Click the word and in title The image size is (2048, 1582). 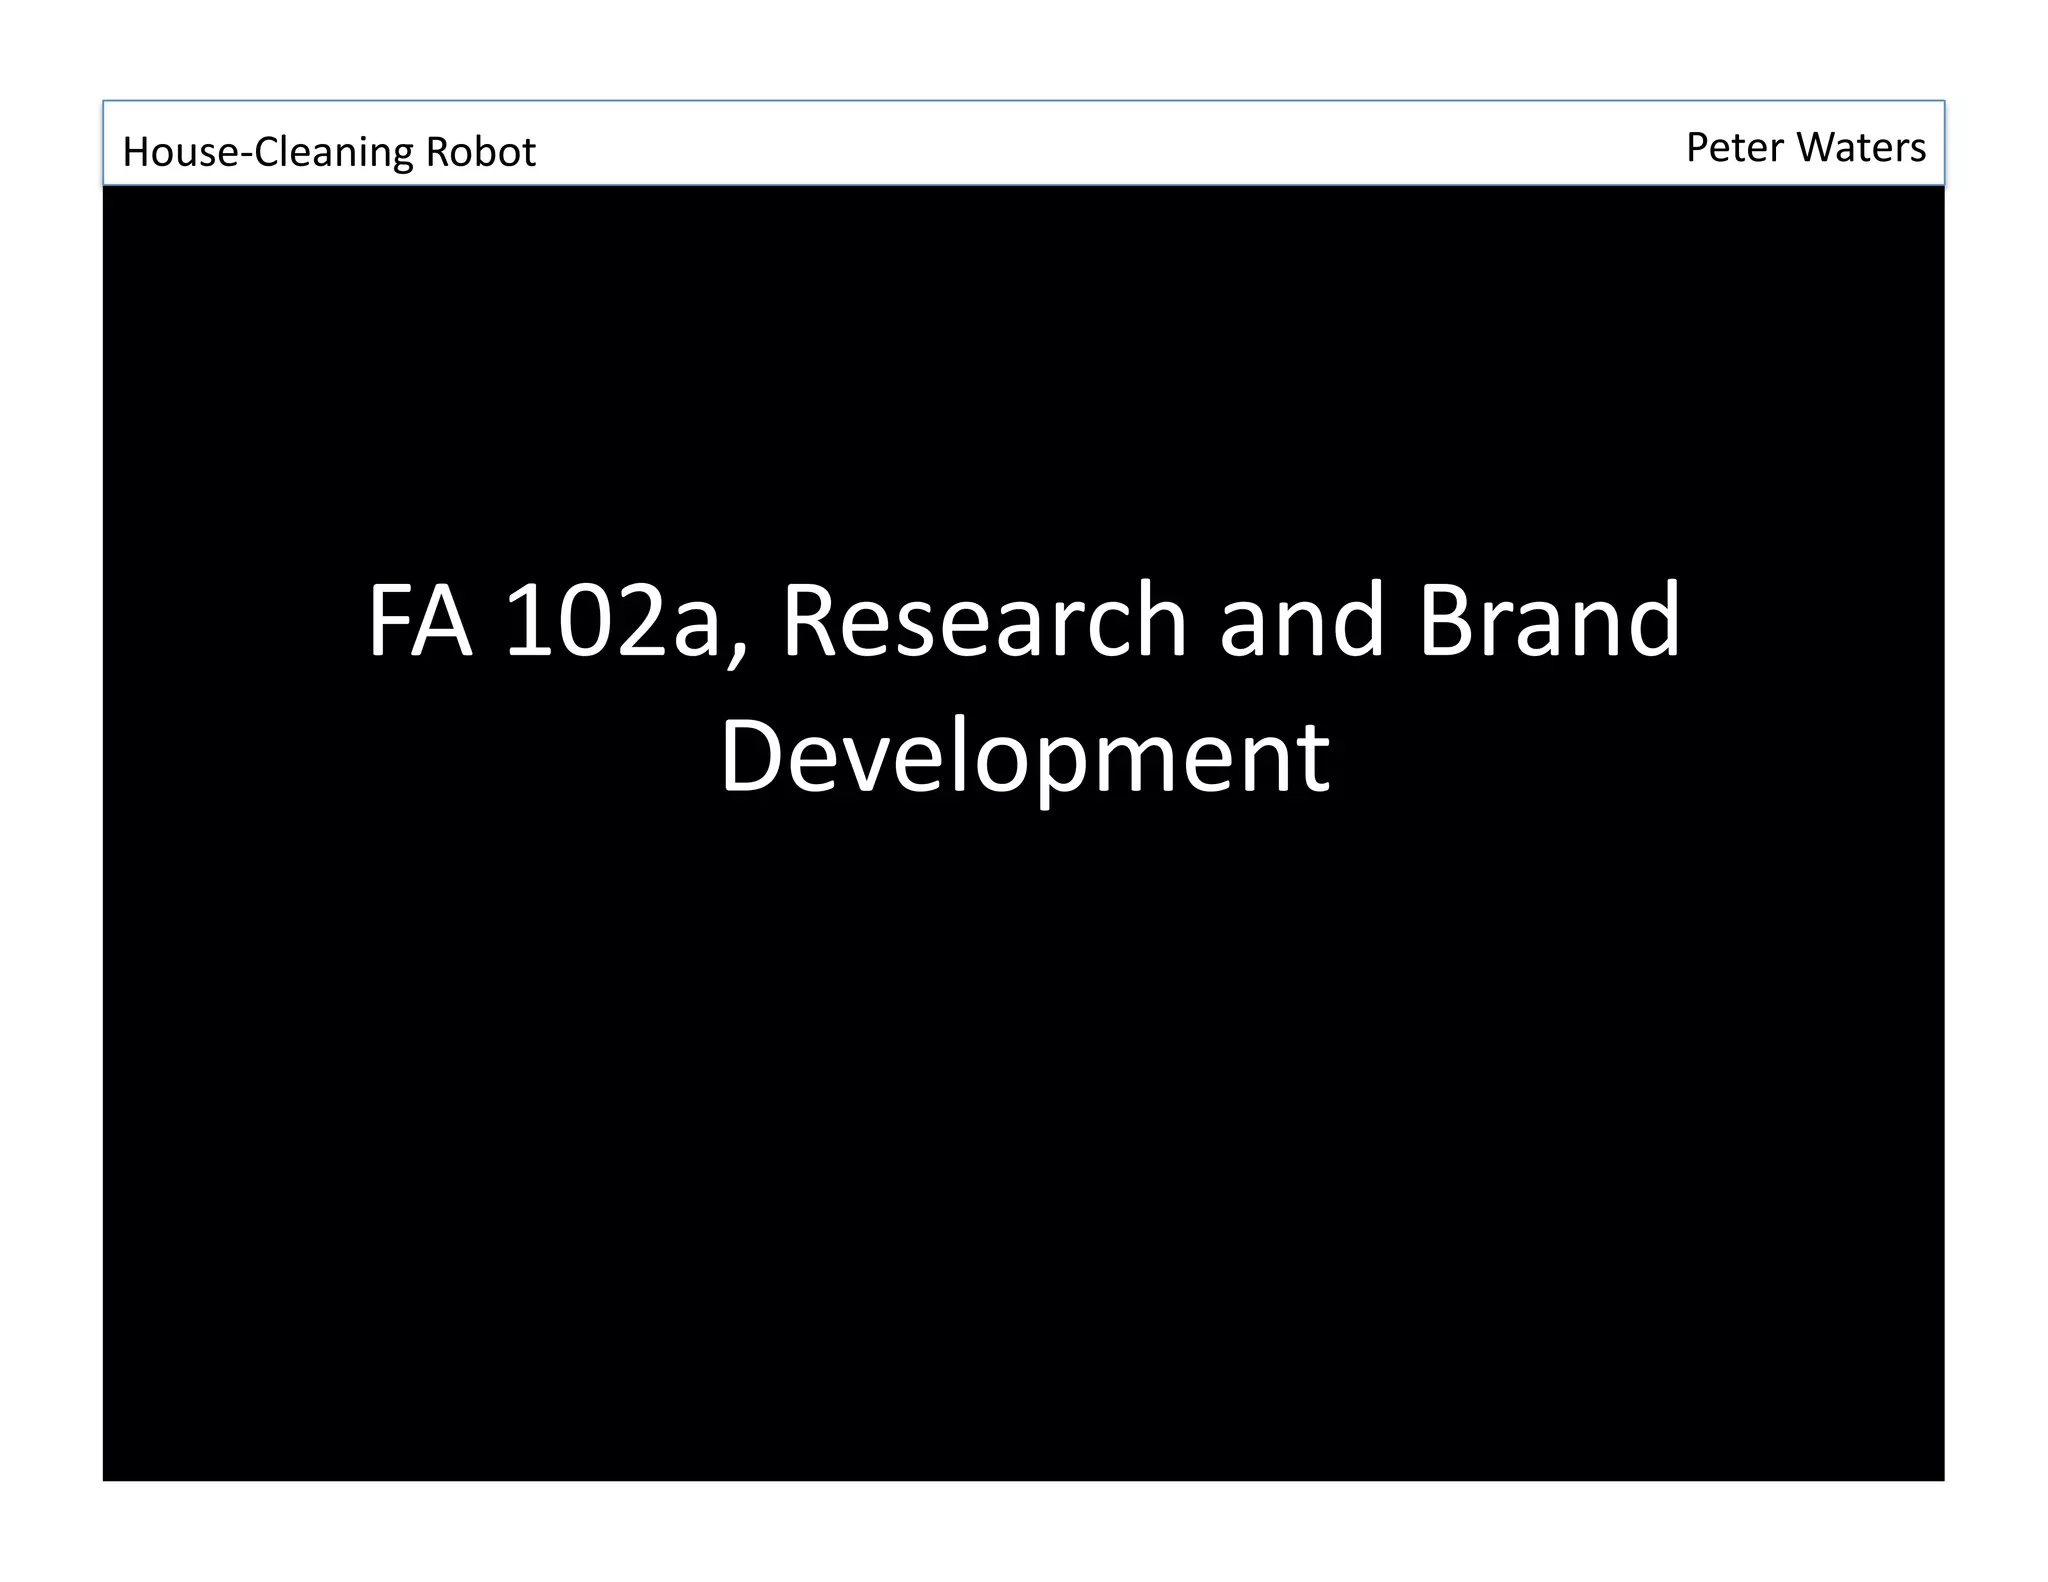pos(1301,621)
